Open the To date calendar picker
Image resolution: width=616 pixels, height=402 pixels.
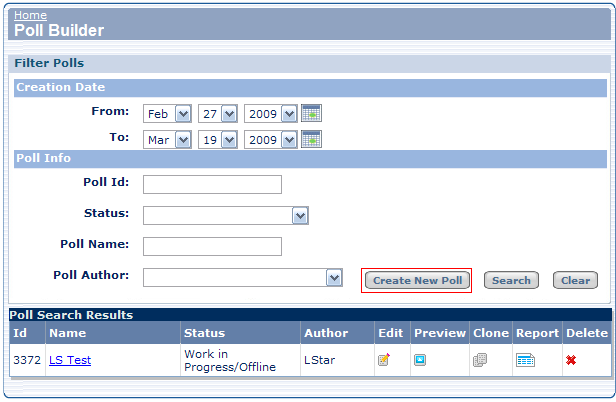311,139
